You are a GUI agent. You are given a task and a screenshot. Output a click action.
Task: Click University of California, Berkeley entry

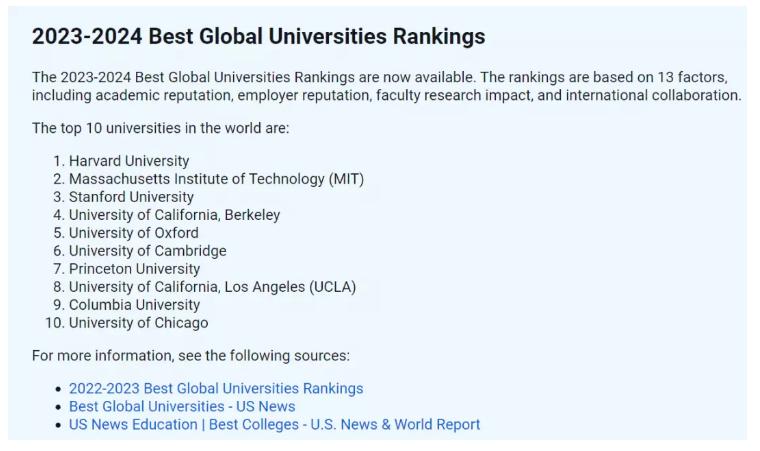tap(174, 215)
